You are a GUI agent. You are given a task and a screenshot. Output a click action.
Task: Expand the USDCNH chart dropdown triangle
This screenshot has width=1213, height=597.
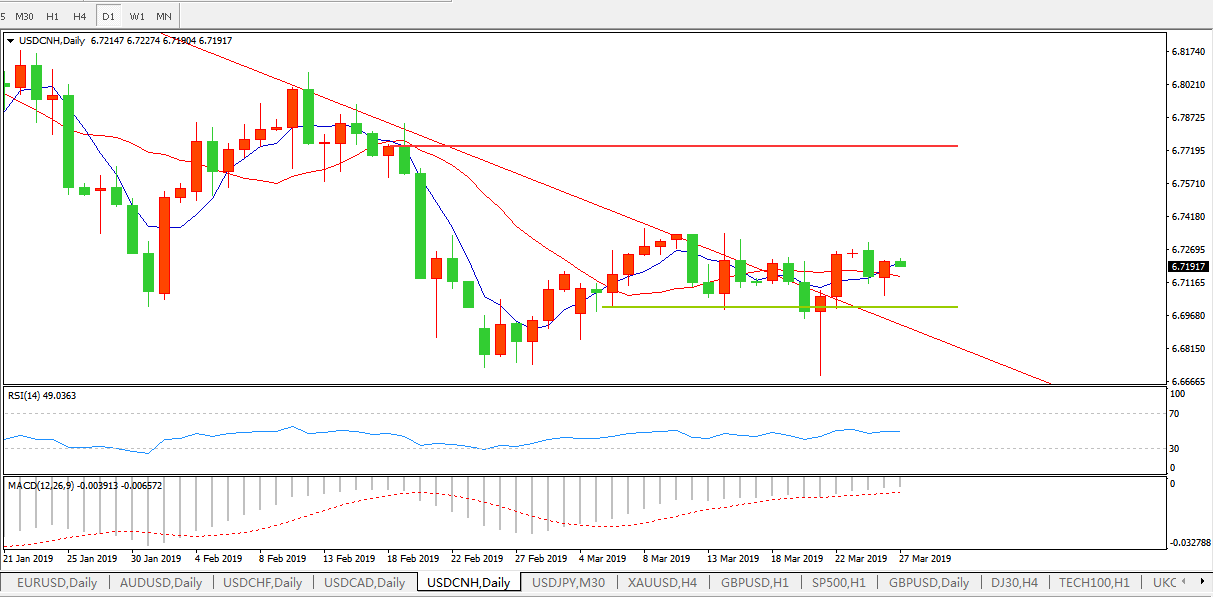[x=11, y=41]
